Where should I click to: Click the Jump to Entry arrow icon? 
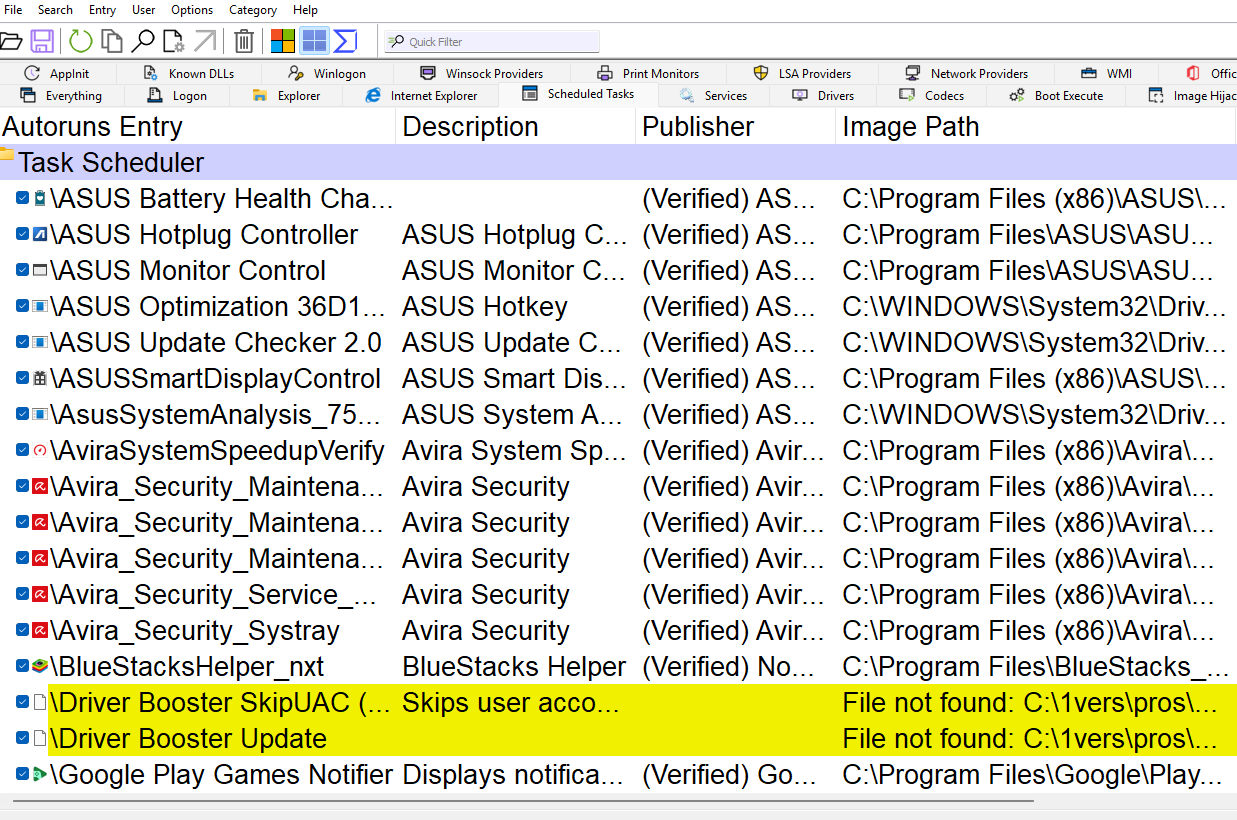205,41
